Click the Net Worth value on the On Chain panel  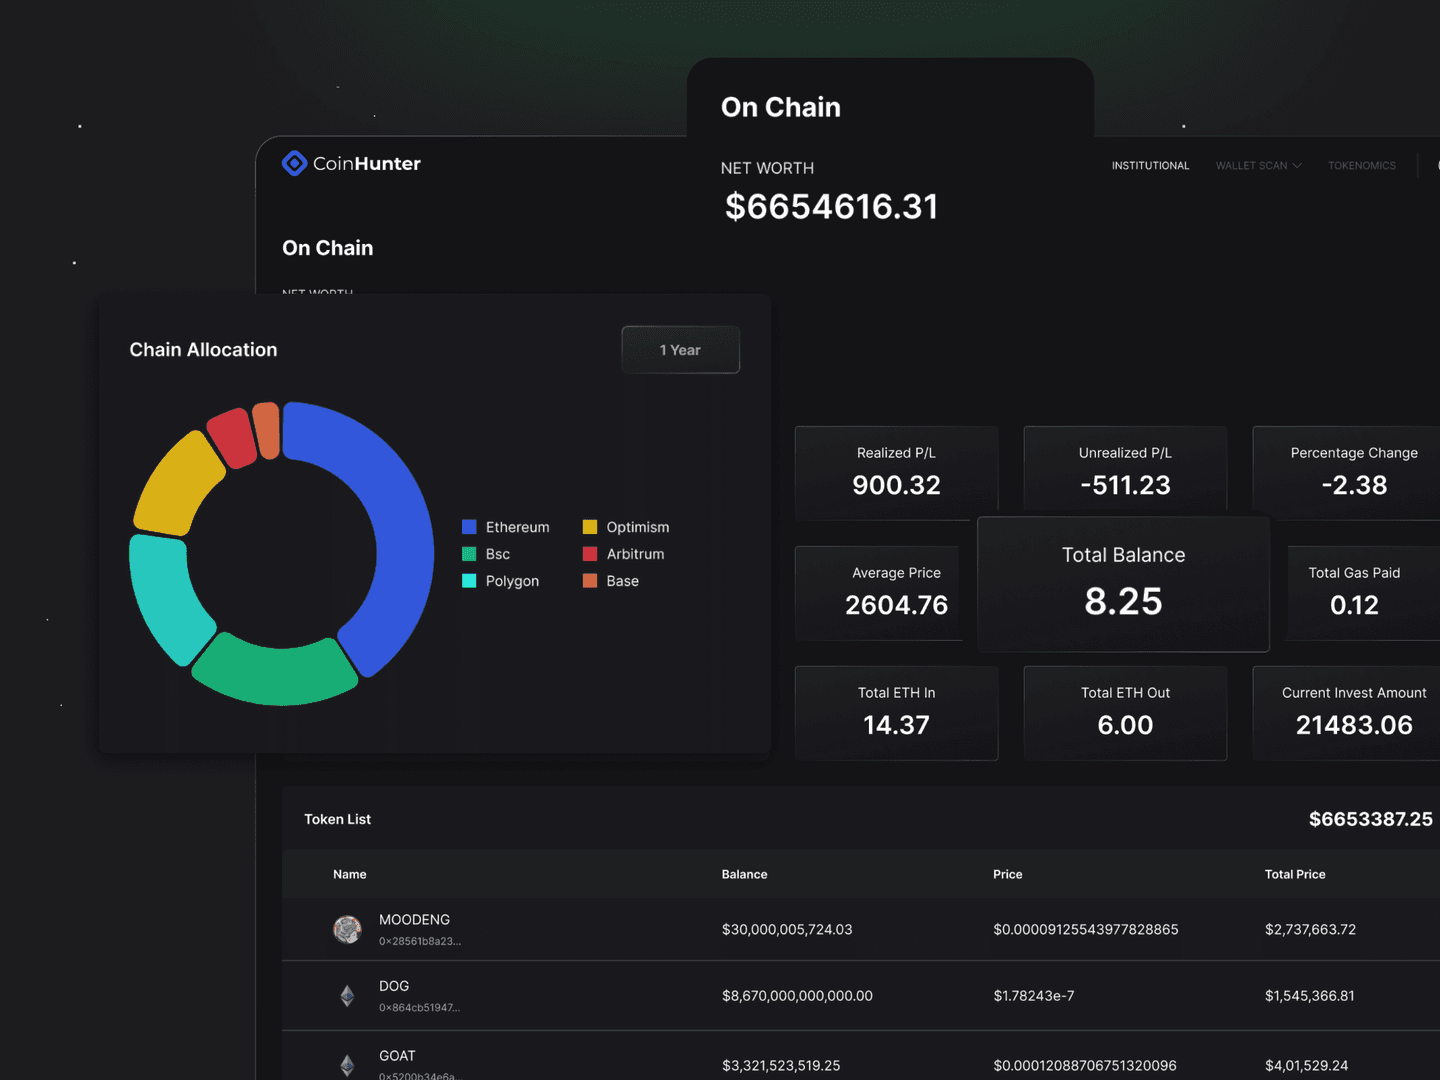coord(832,206)
